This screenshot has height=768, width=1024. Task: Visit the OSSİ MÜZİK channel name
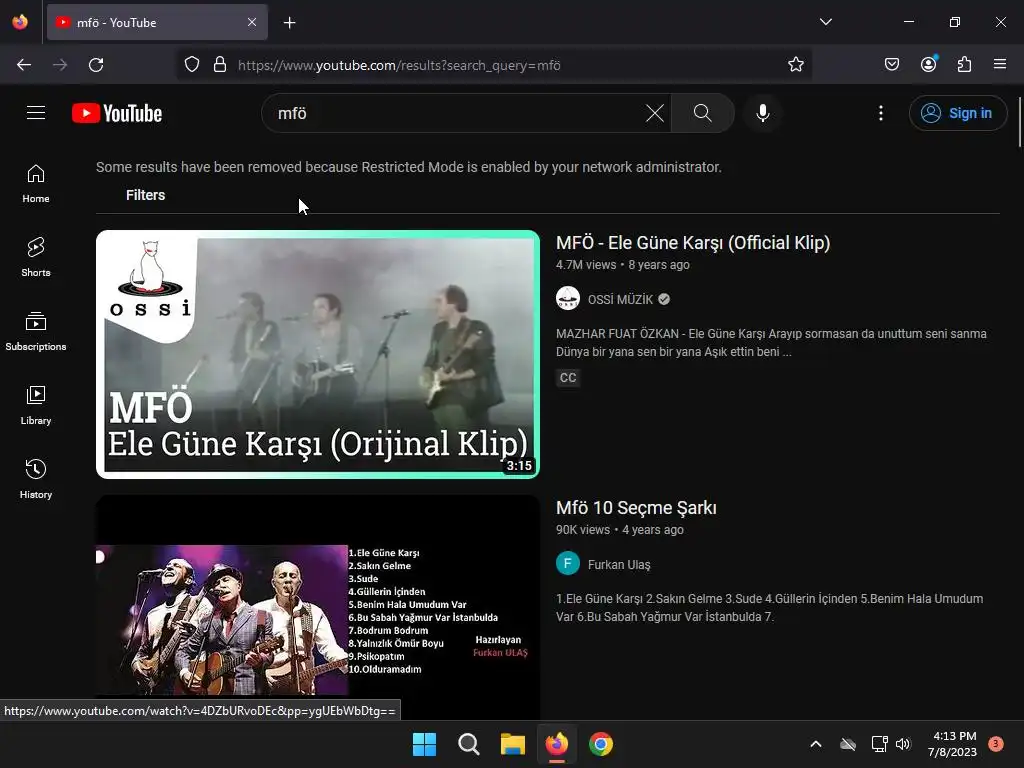[620, 299]
